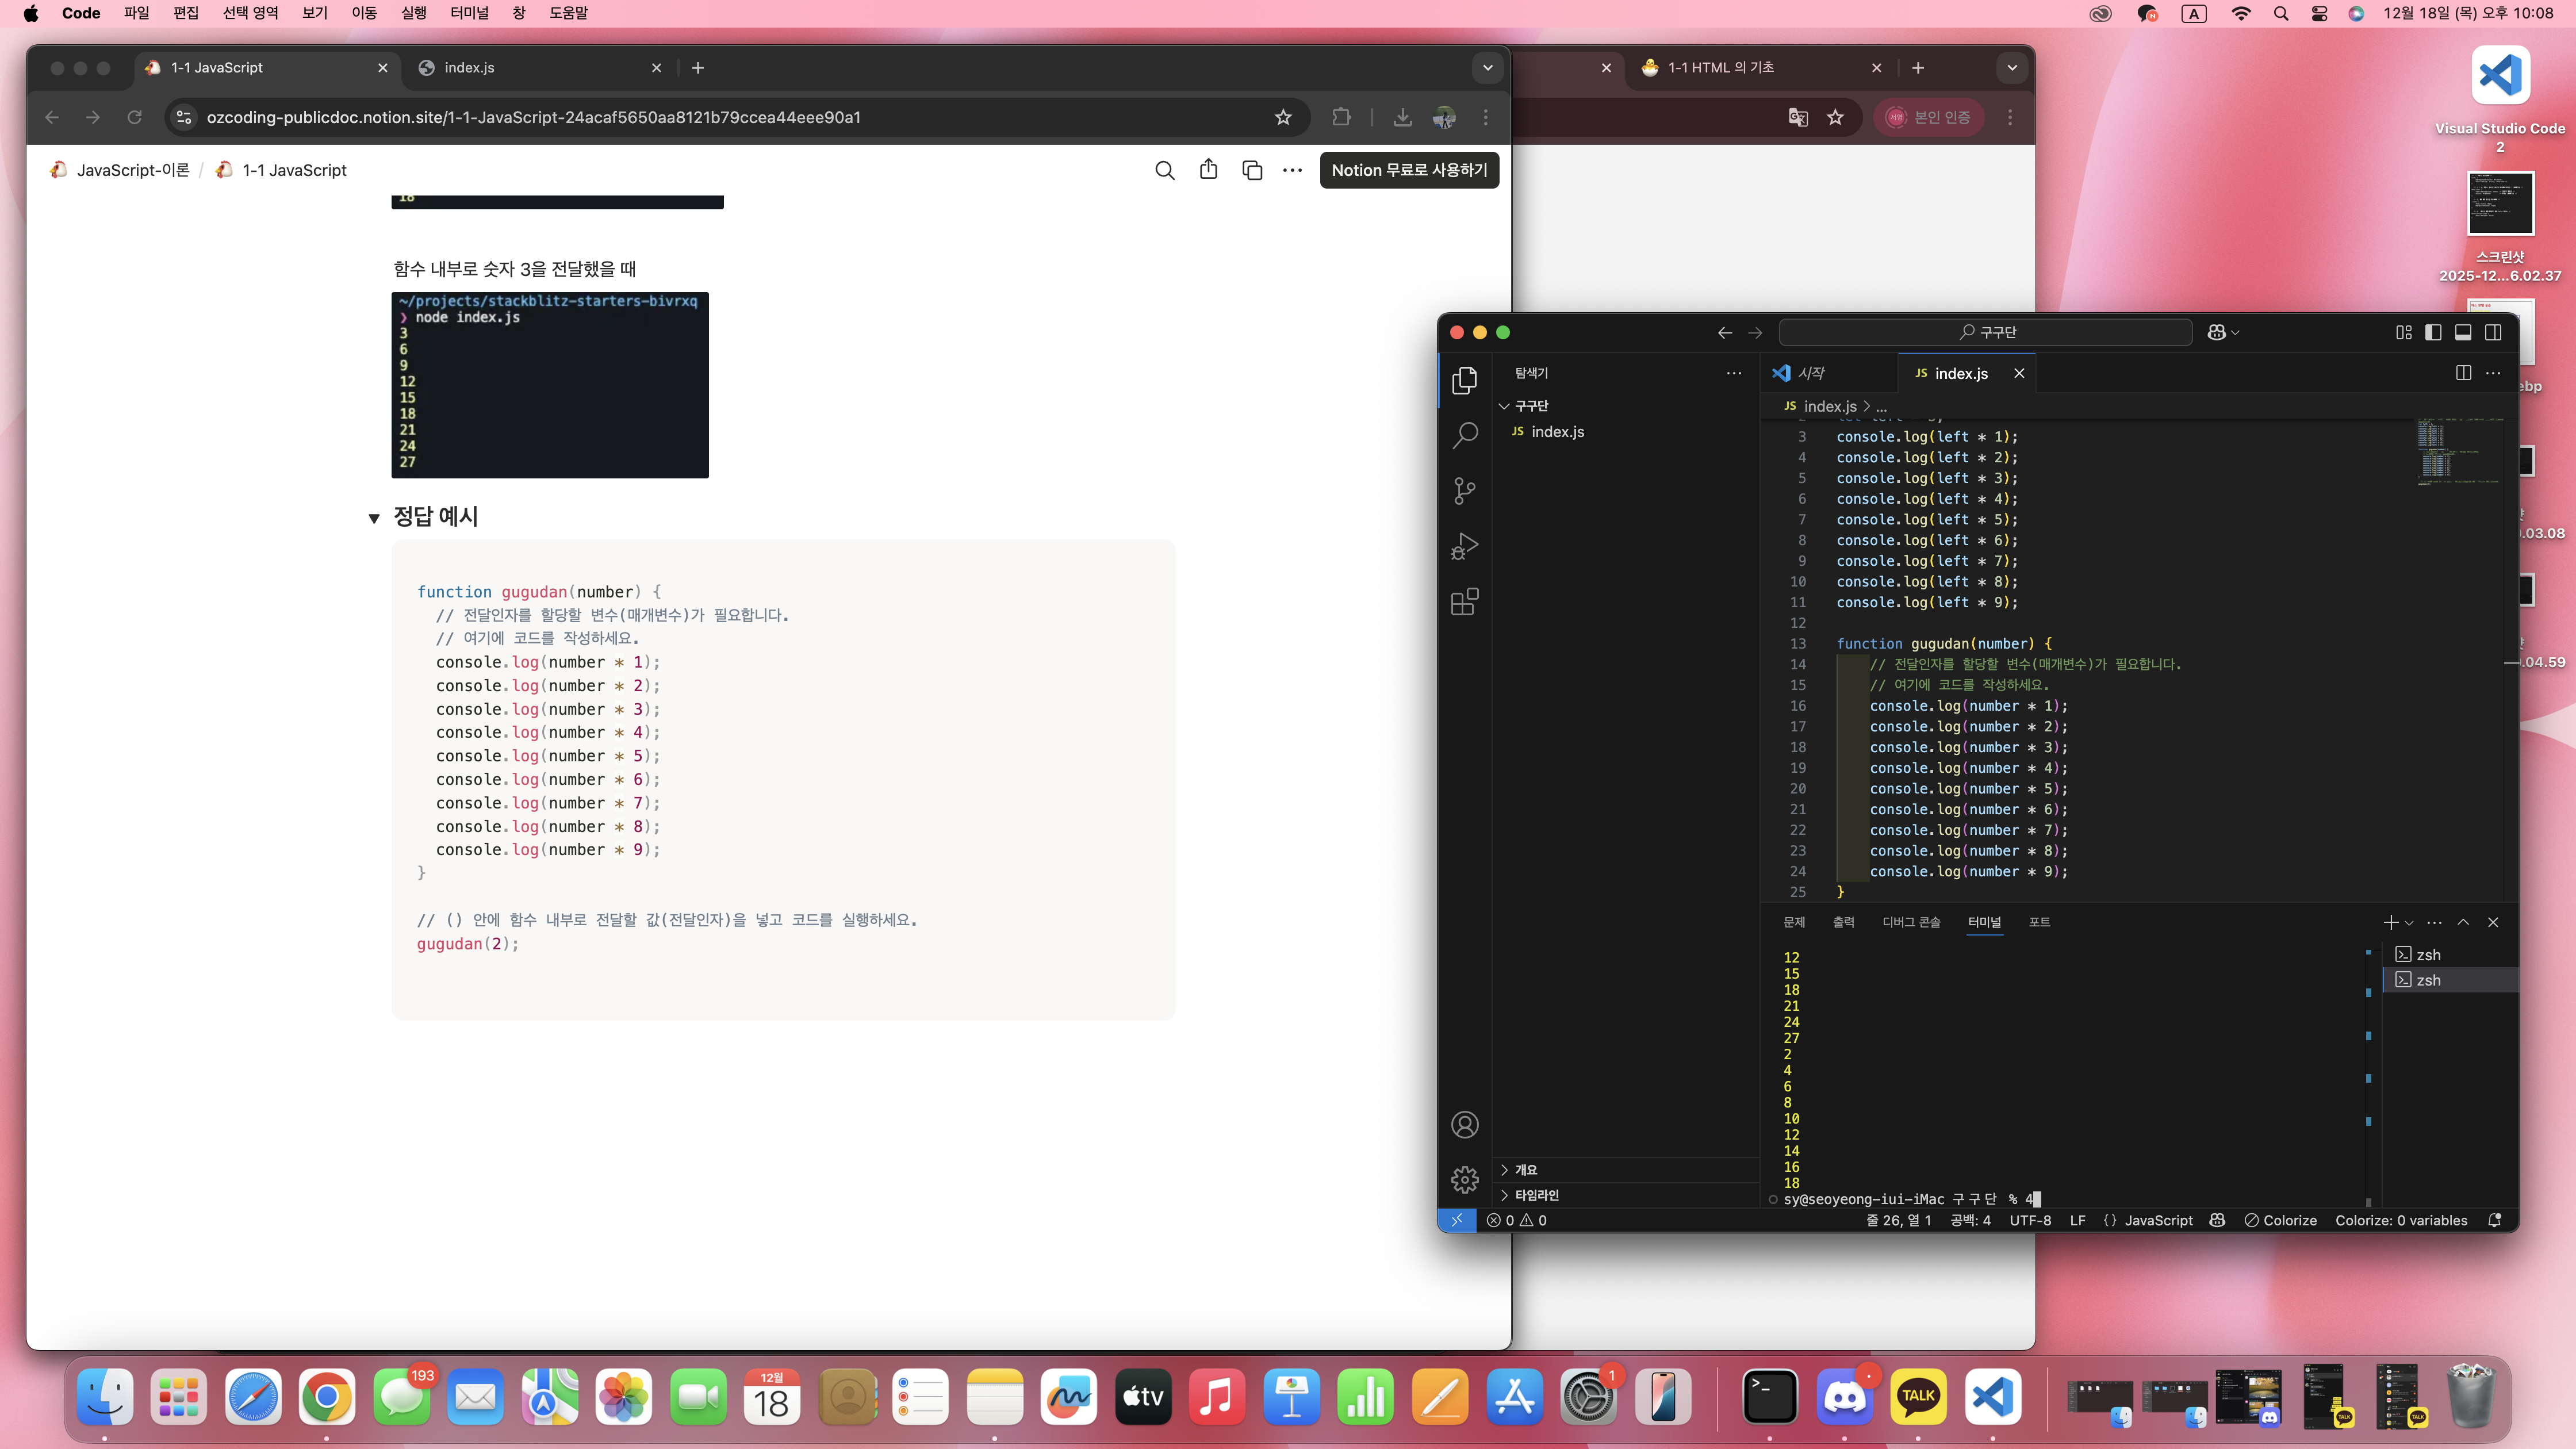The image size is (2576, 1449).
Task: Click the Notion 무료로 사용하기 button
Action: click(1409, 170)
